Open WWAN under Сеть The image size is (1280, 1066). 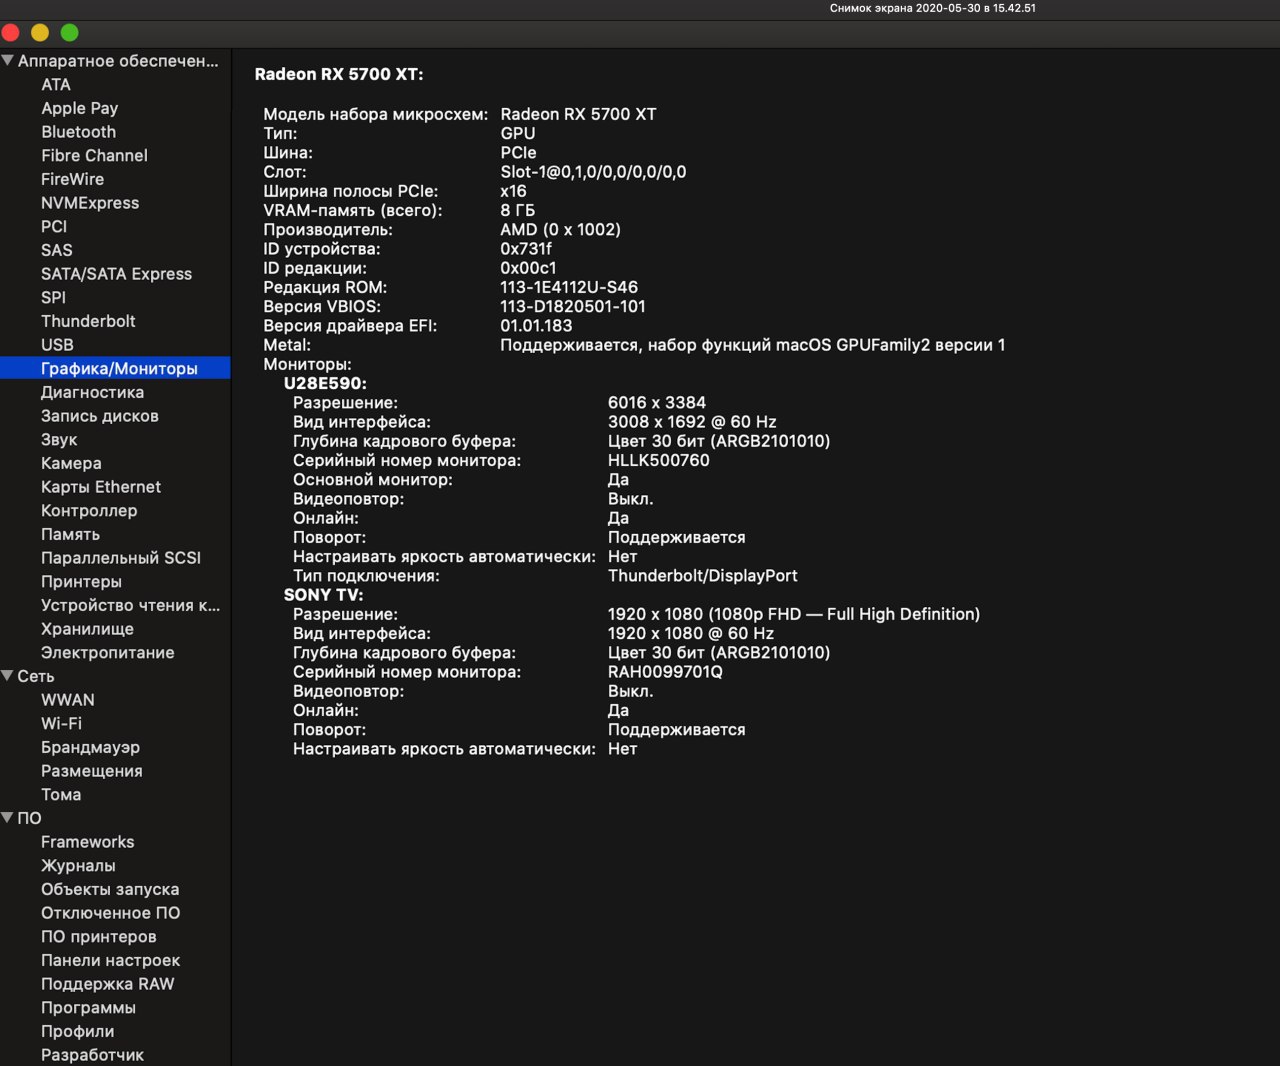[x=68, y=700]
